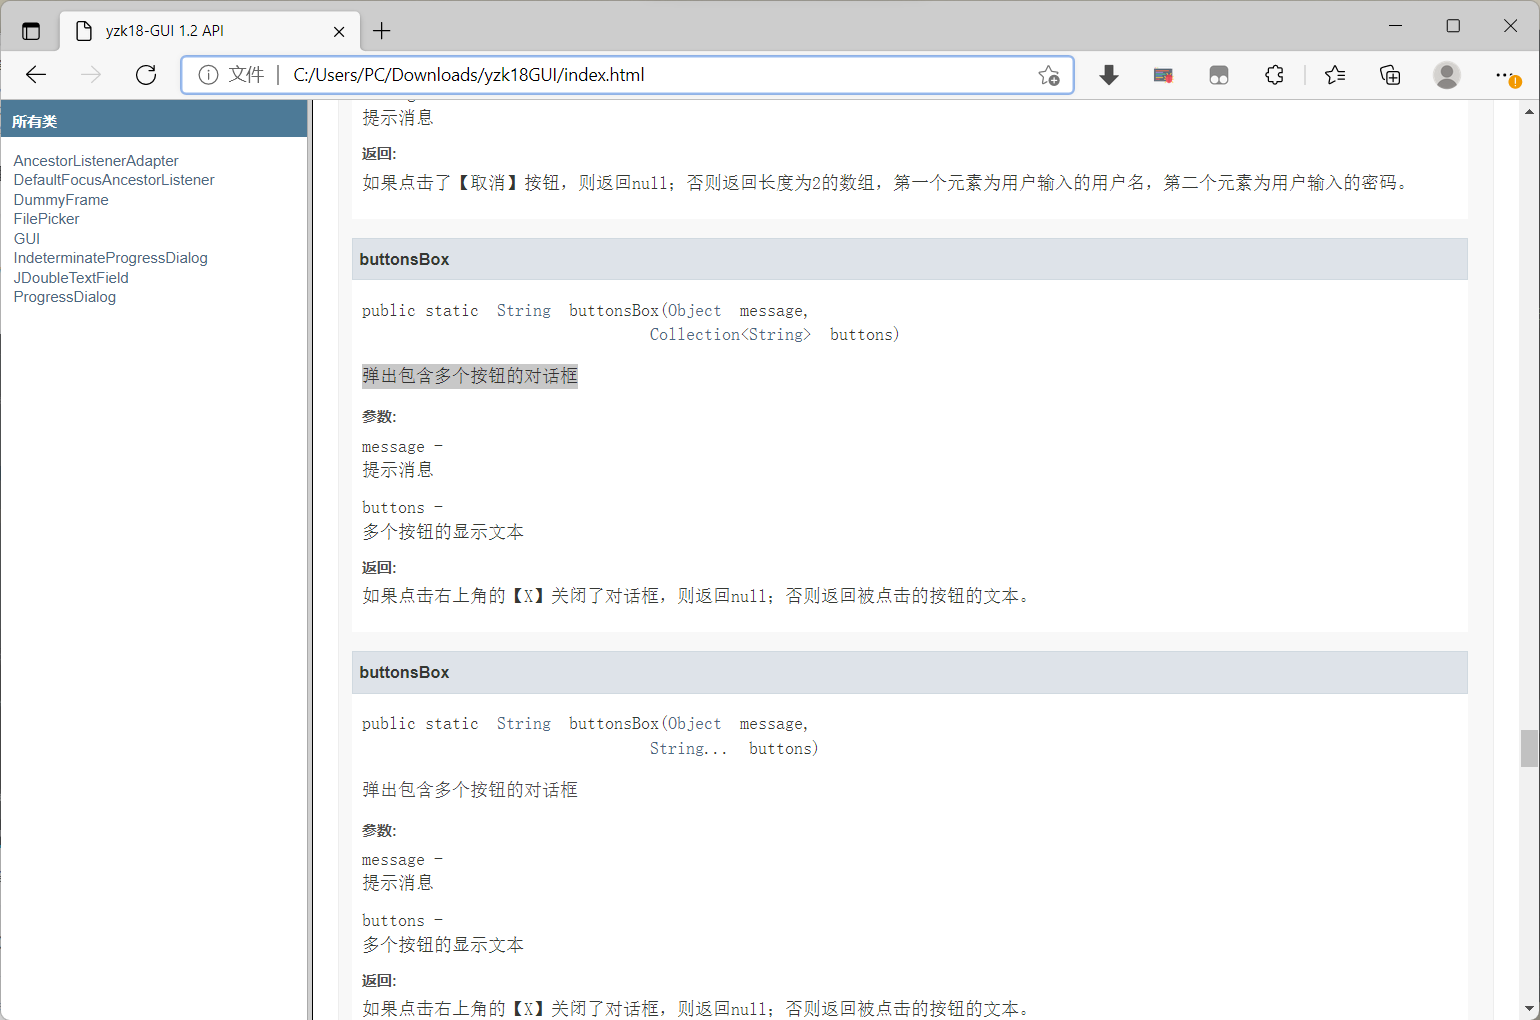
Task: Open the tab actions menu
Action: click(30, 30)
